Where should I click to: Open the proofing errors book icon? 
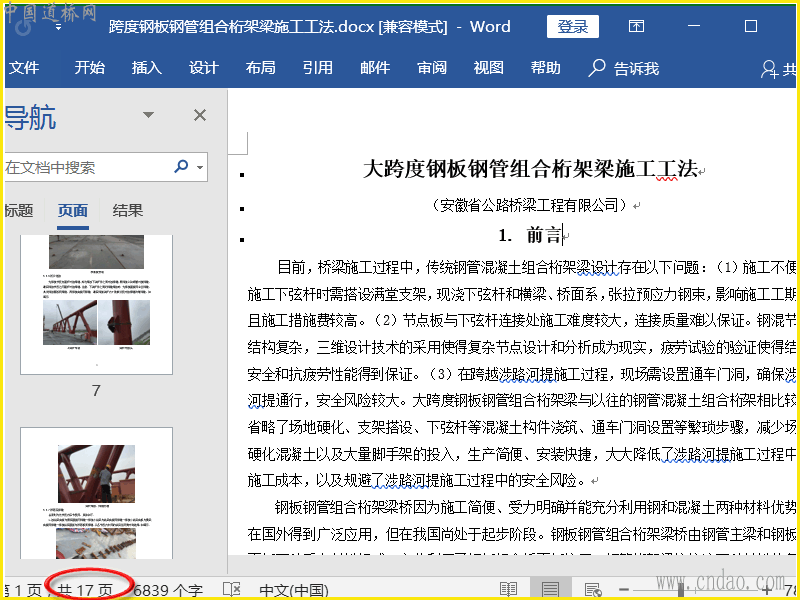(232, 590)
